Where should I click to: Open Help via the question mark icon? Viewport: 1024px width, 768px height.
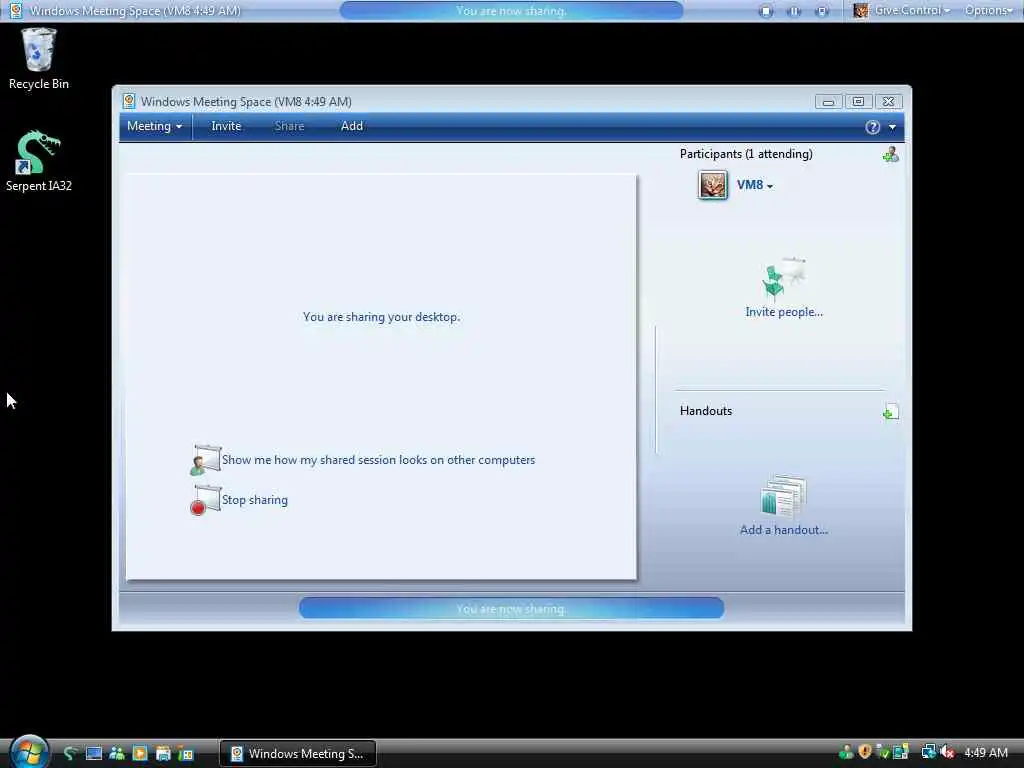click(872, 127)
